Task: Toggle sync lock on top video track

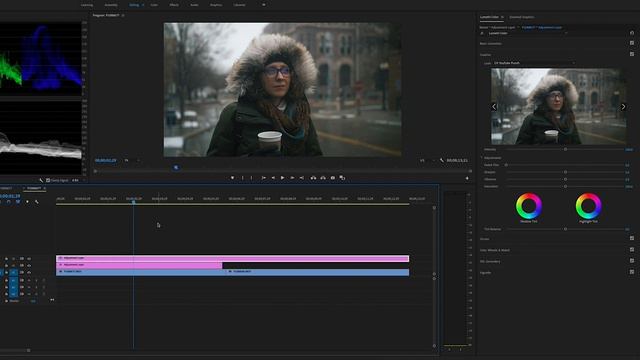Action: [22, 259]
